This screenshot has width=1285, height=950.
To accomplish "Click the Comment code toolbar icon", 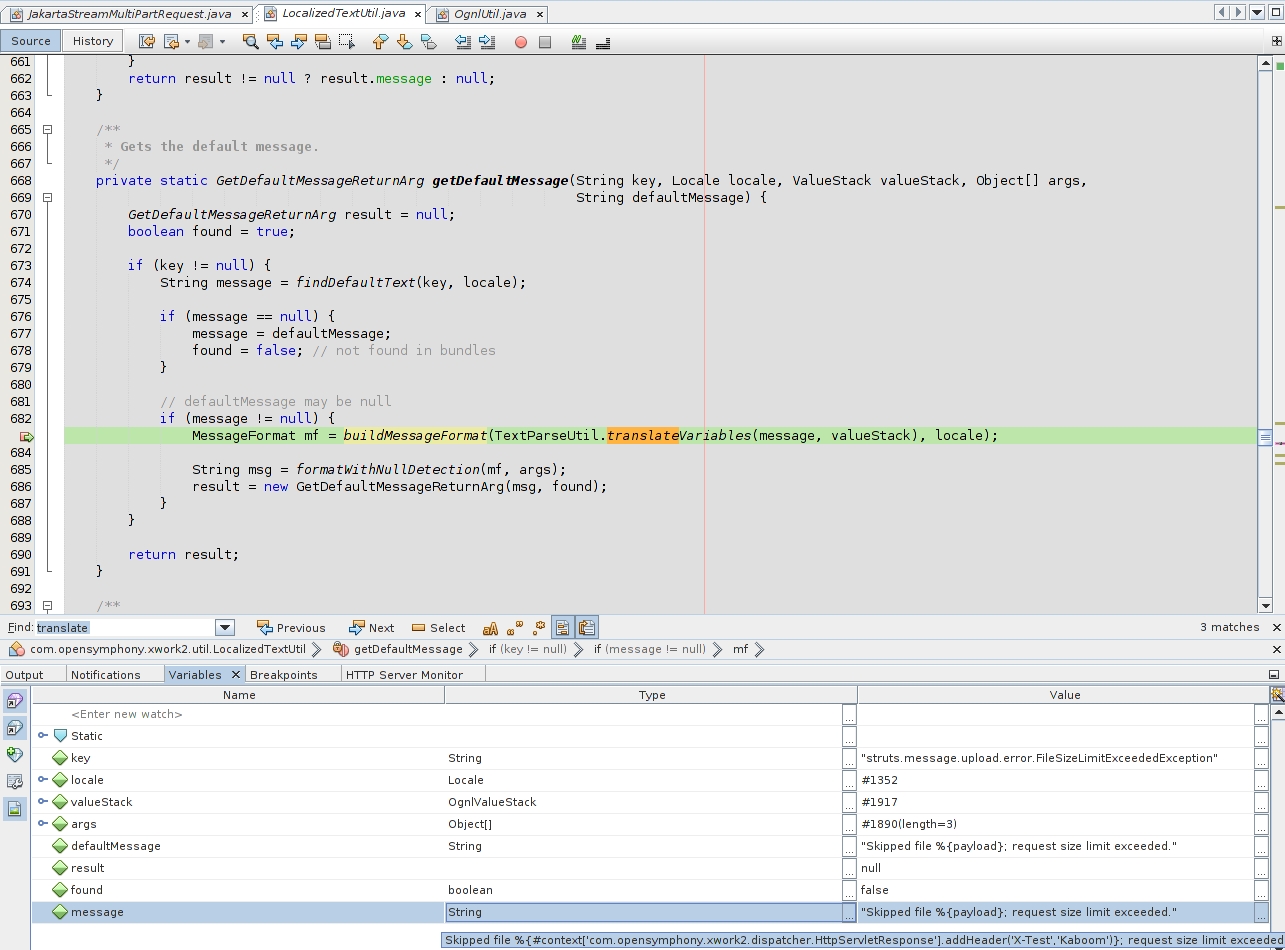I will pyautogui.click(x=578, y=42).
